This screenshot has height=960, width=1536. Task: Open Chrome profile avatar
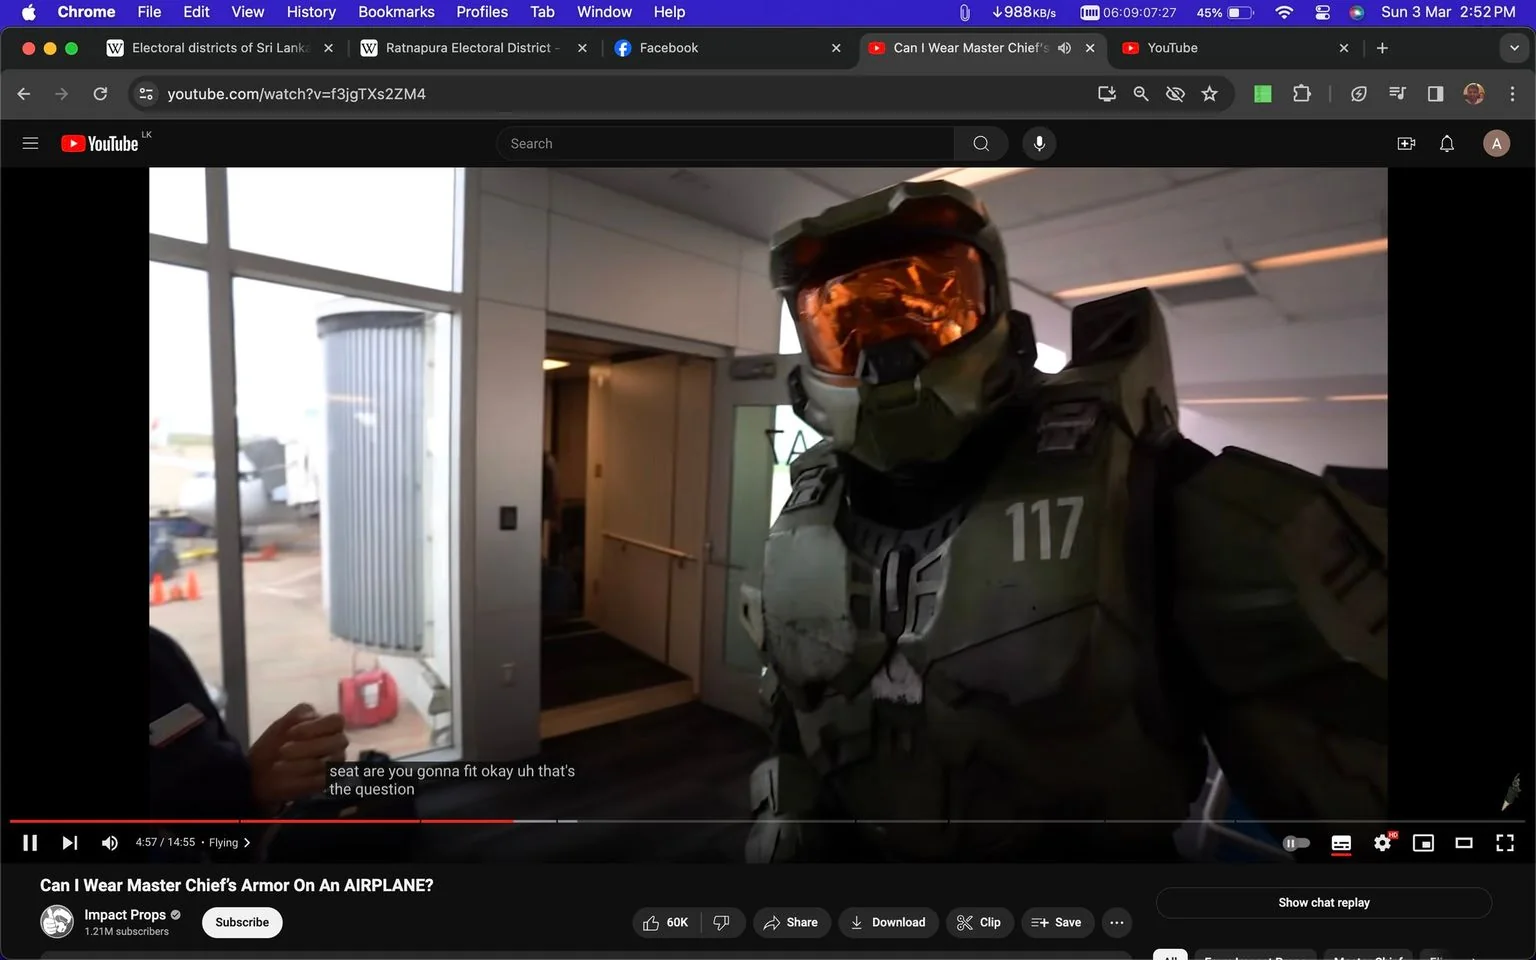[x=1474, y=93]
